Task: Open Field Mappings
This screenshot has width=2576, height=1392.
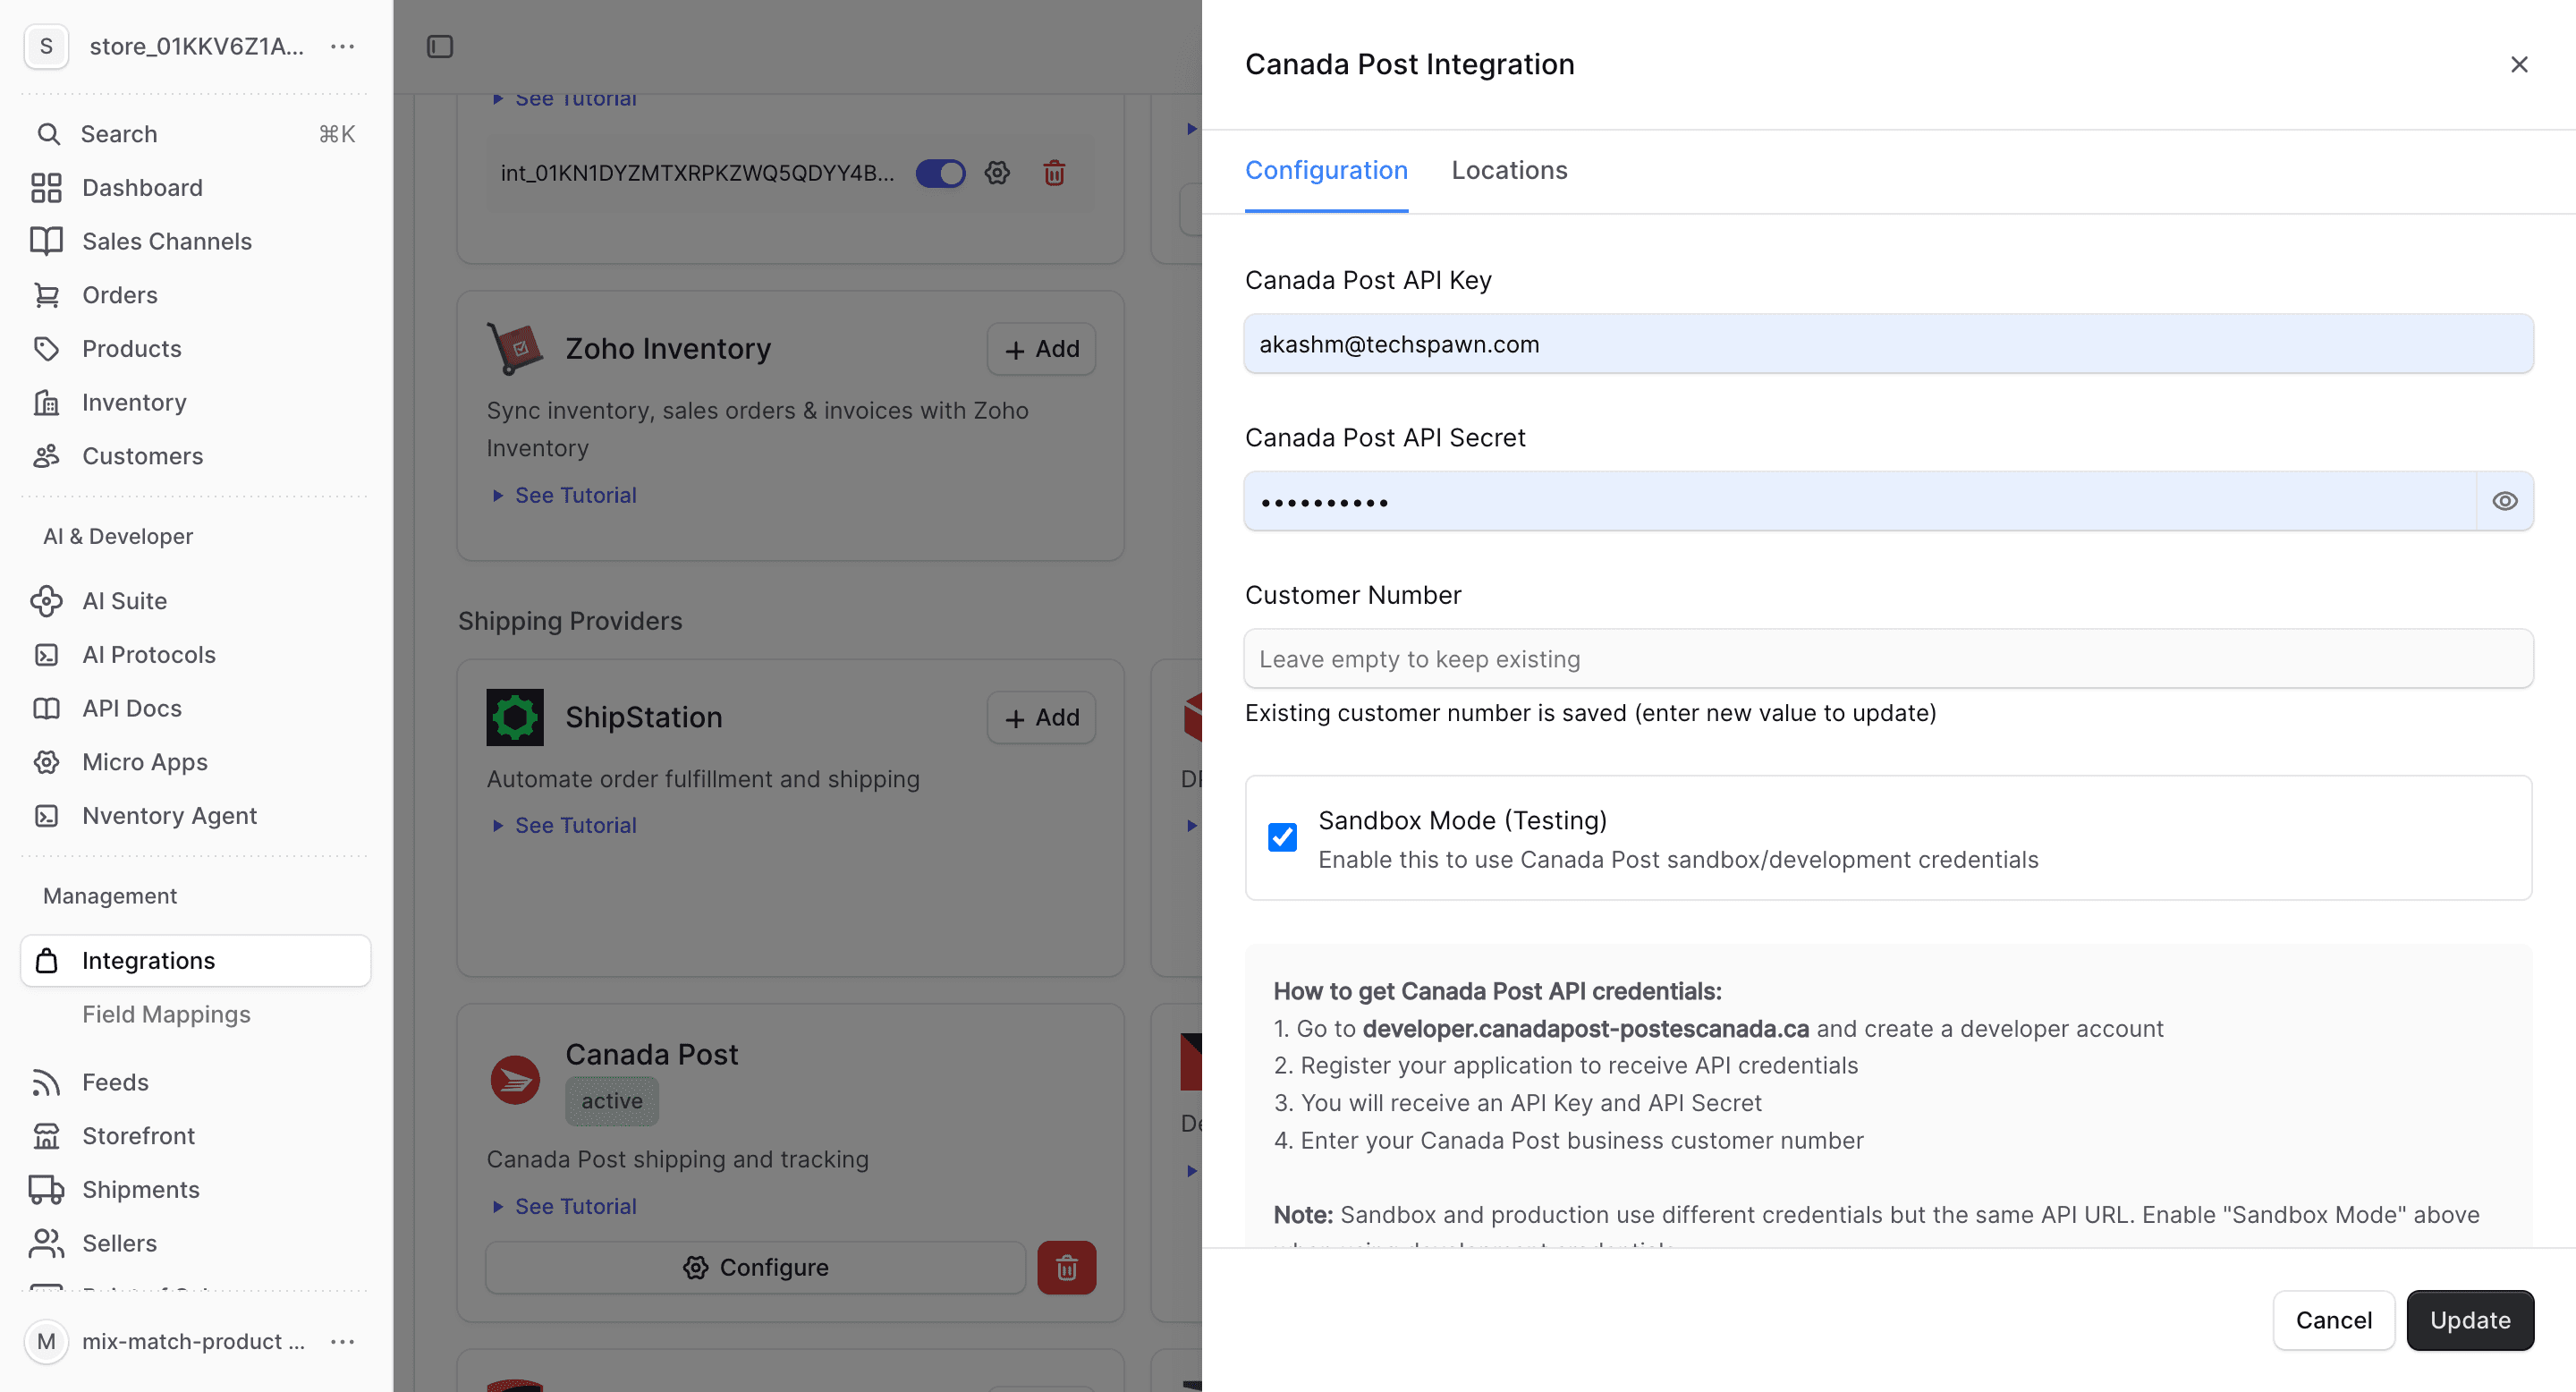Action: (x=166, y=1014)
